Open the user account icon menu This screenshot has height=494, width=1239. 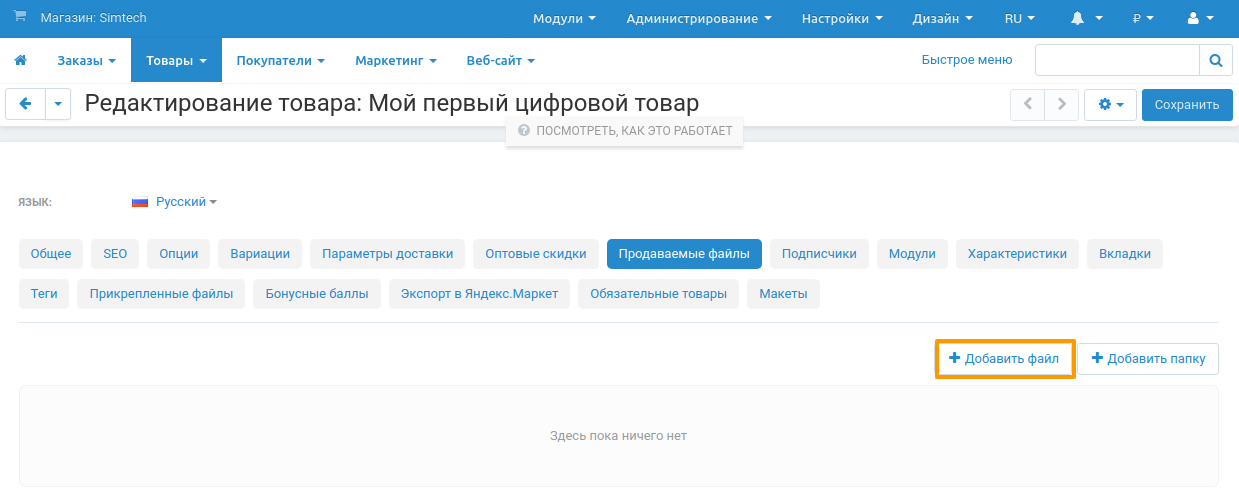(x=1200, y=19)
